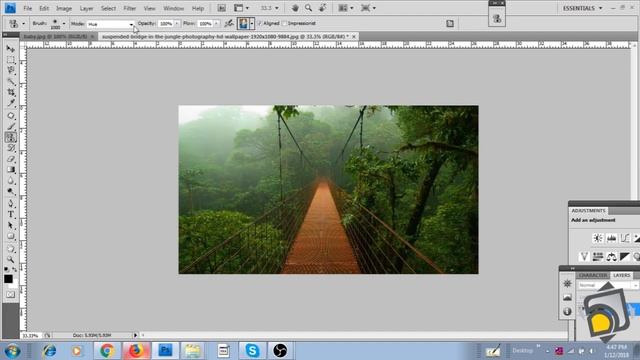Switch to the LAYERS panel tab
This screenshot has height=360, width=640.
click(621, 276)
